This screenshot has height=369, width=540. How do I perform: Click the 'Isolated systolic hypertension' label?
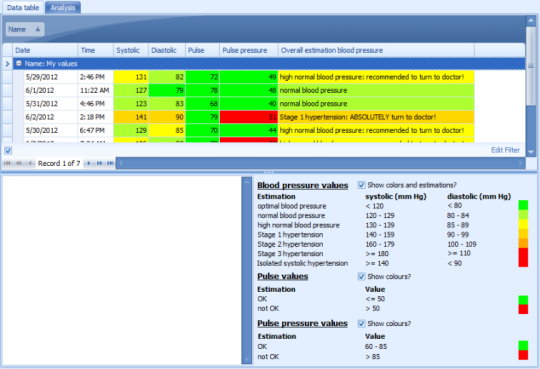[x=302, y=263]
